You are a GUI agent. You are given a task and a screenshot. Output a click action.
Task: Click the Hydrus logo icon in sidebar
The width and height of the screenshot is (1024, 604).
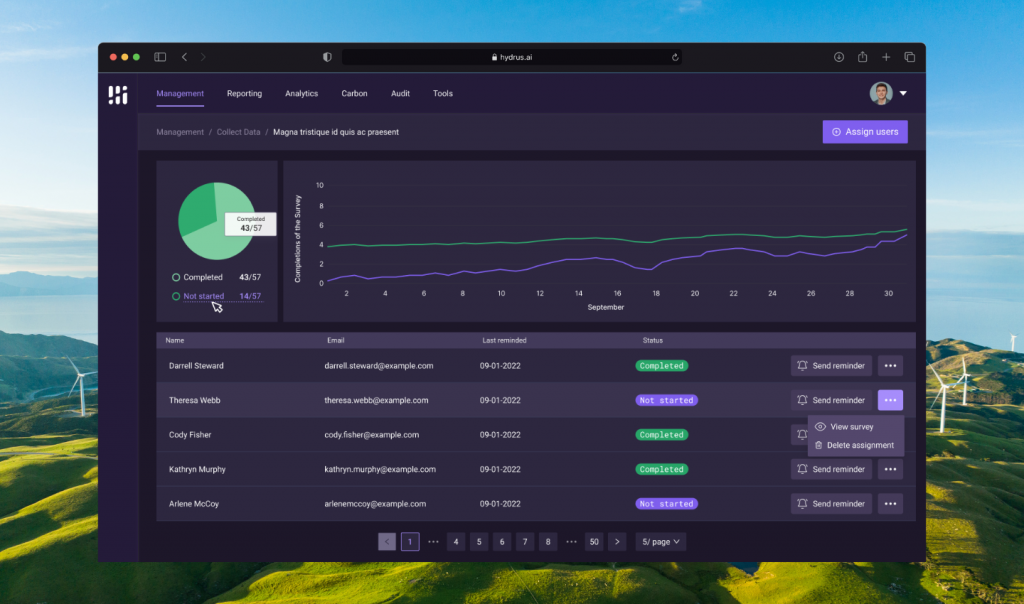click(x=118, y=95)
